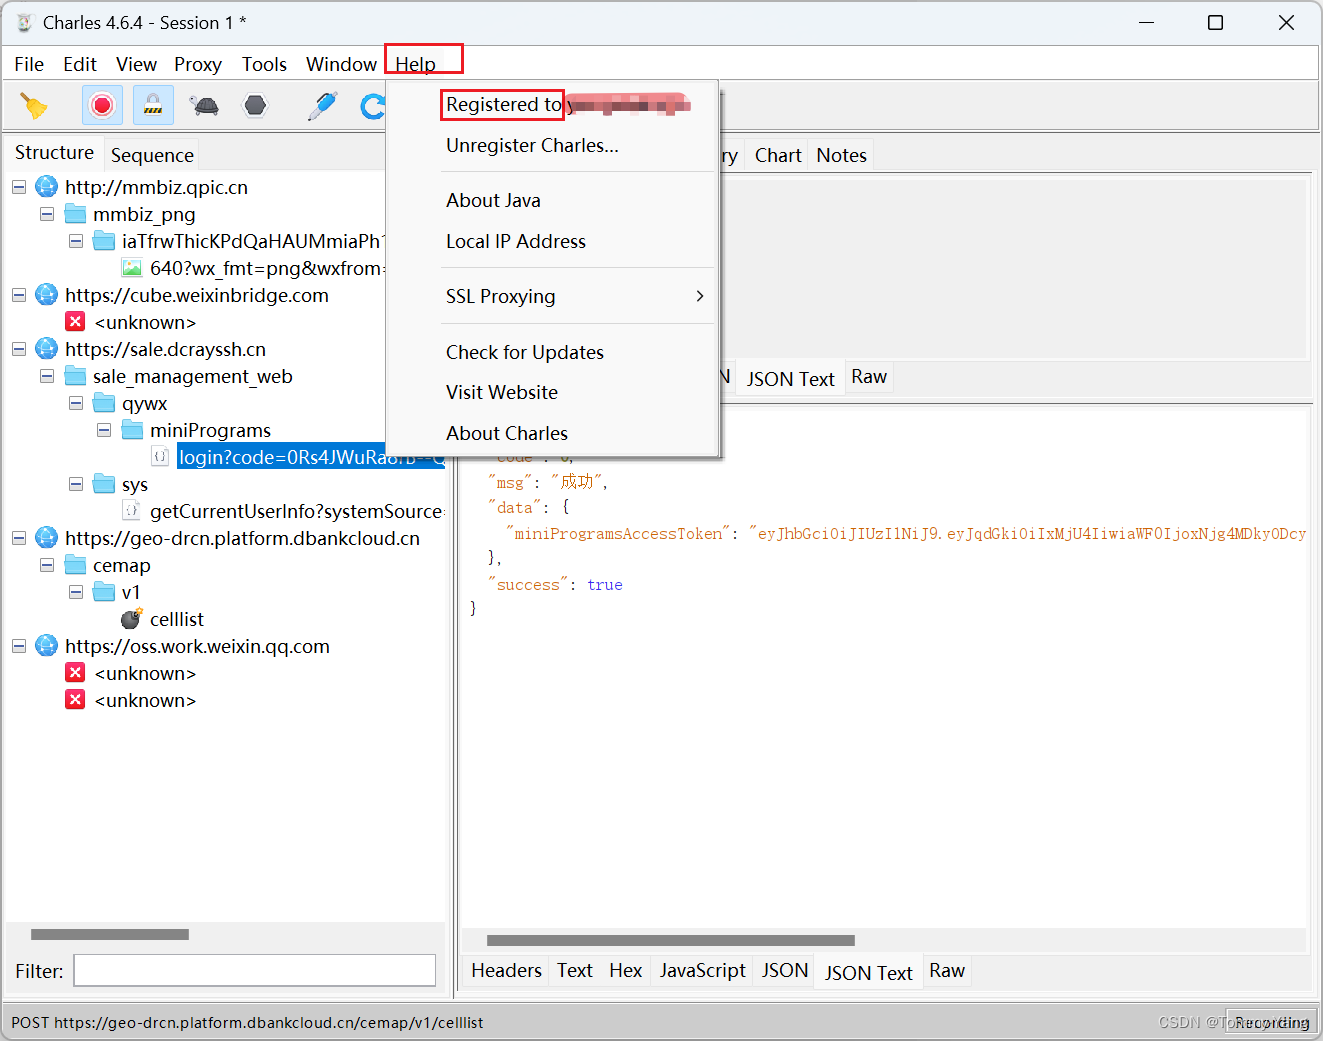Screen dimensions: 1323x1041
Task: Collapse the sale_management_web folder node
Action: tap(47, 376)
